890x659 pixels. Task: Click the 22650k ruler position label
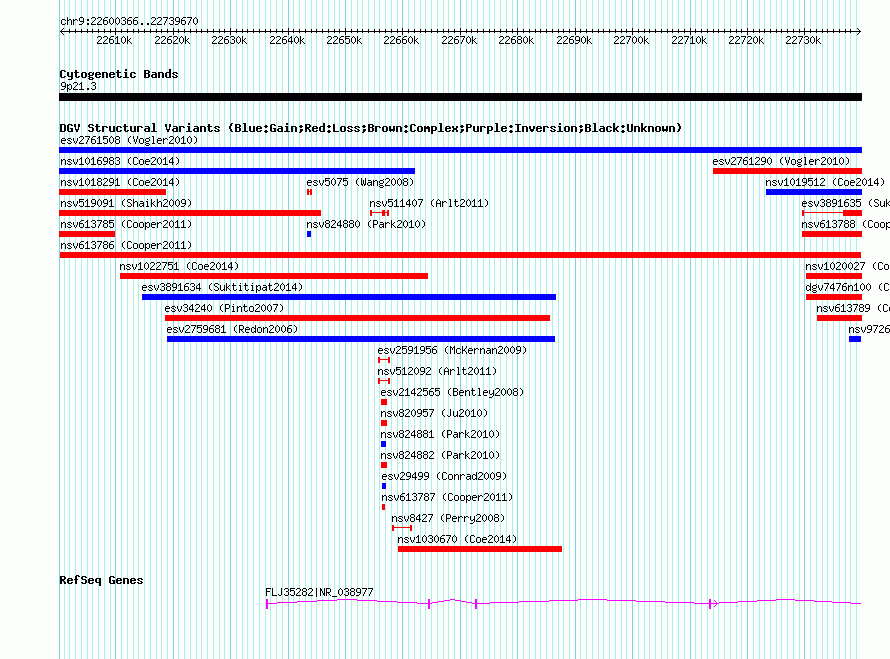point(344,40)
